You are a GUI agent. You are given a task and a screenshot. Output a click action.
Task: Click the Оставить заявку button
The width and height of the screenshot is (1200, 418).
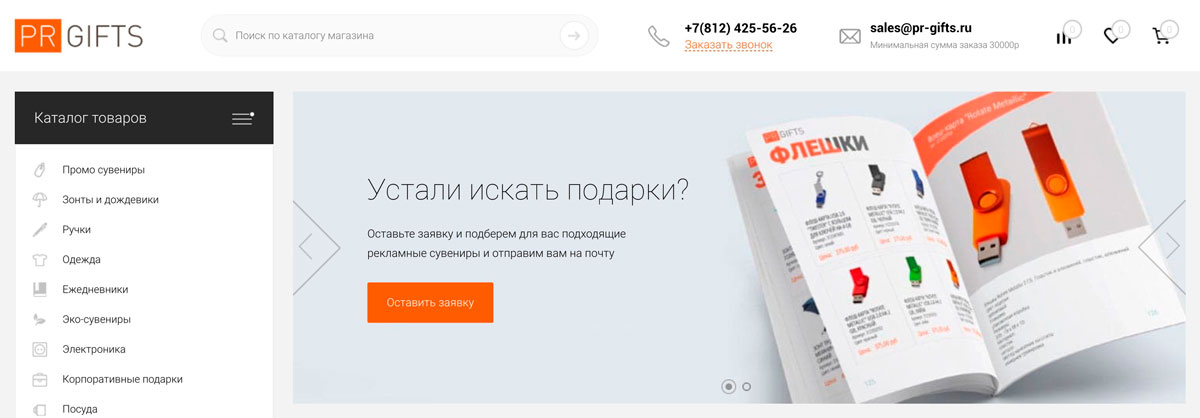(x=430, y=302)
